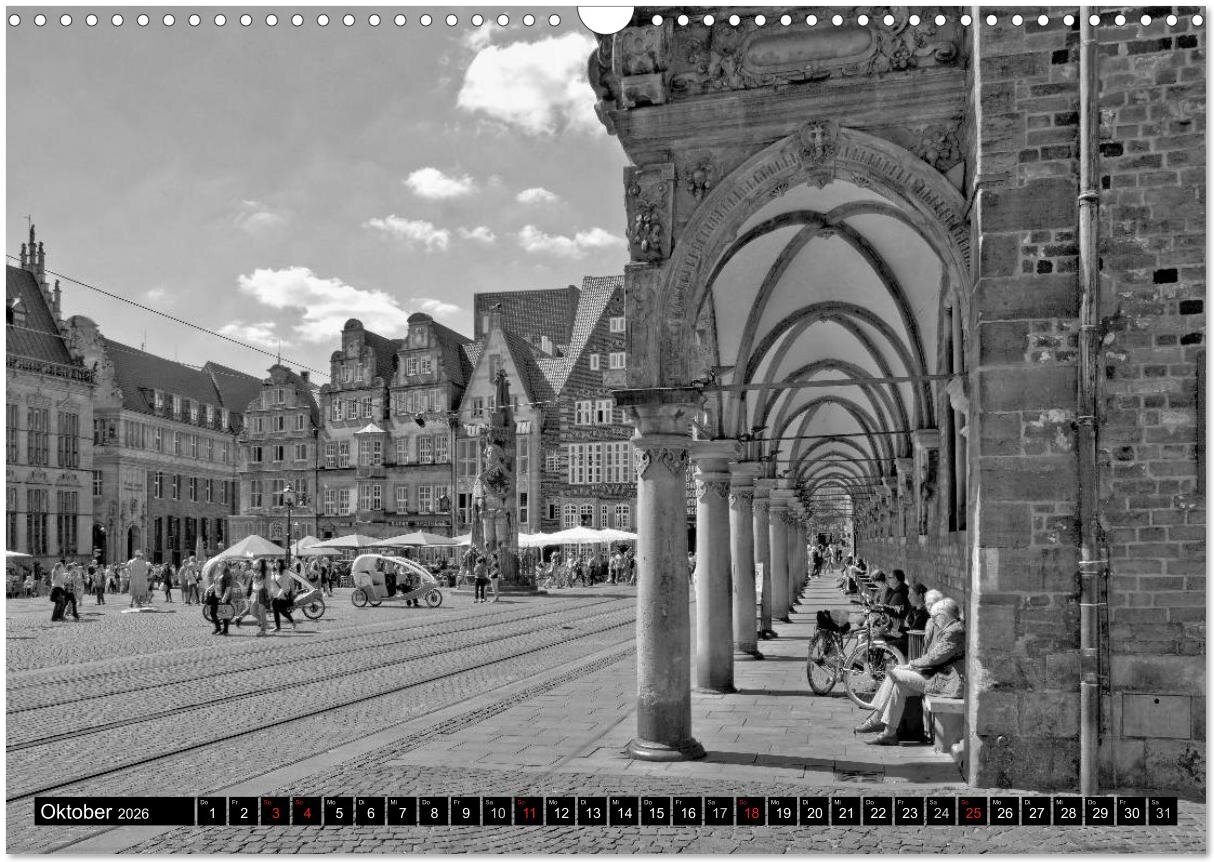Select day 1 in the calendar strip
The image size is (1214, 862).
point(211,811)
